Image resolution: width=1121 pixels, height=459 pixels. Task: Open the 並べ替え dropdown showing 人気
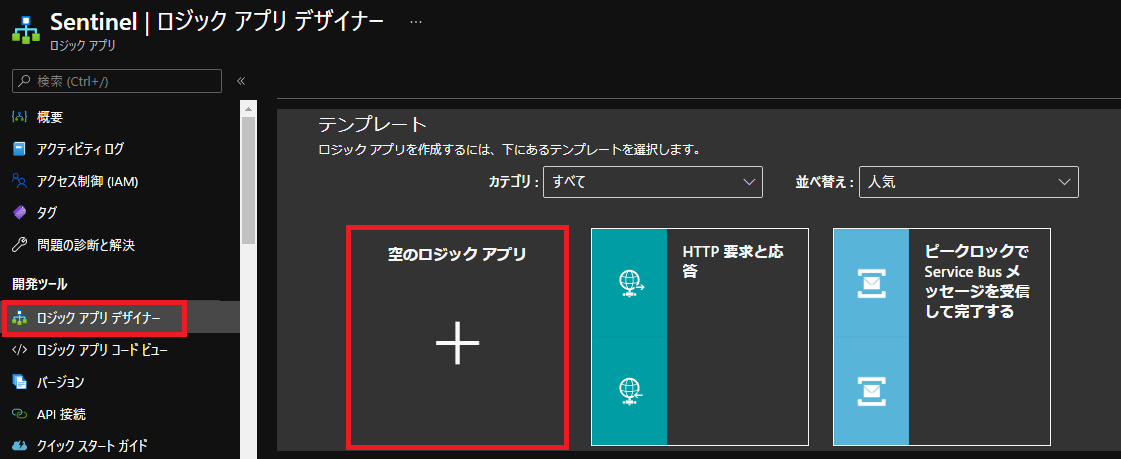tap(969, 182)
